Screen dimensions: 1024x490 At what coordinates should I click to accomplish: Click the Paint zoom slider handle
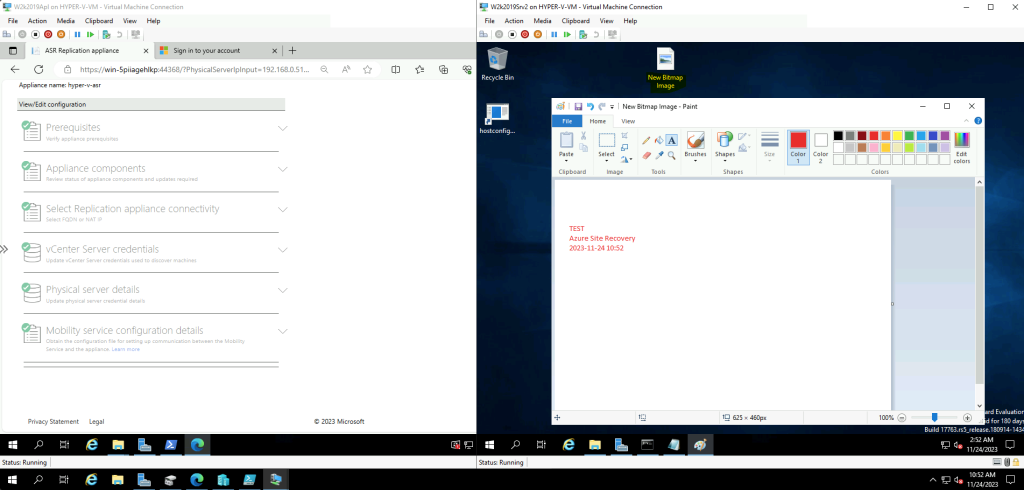tap(935, 417)
